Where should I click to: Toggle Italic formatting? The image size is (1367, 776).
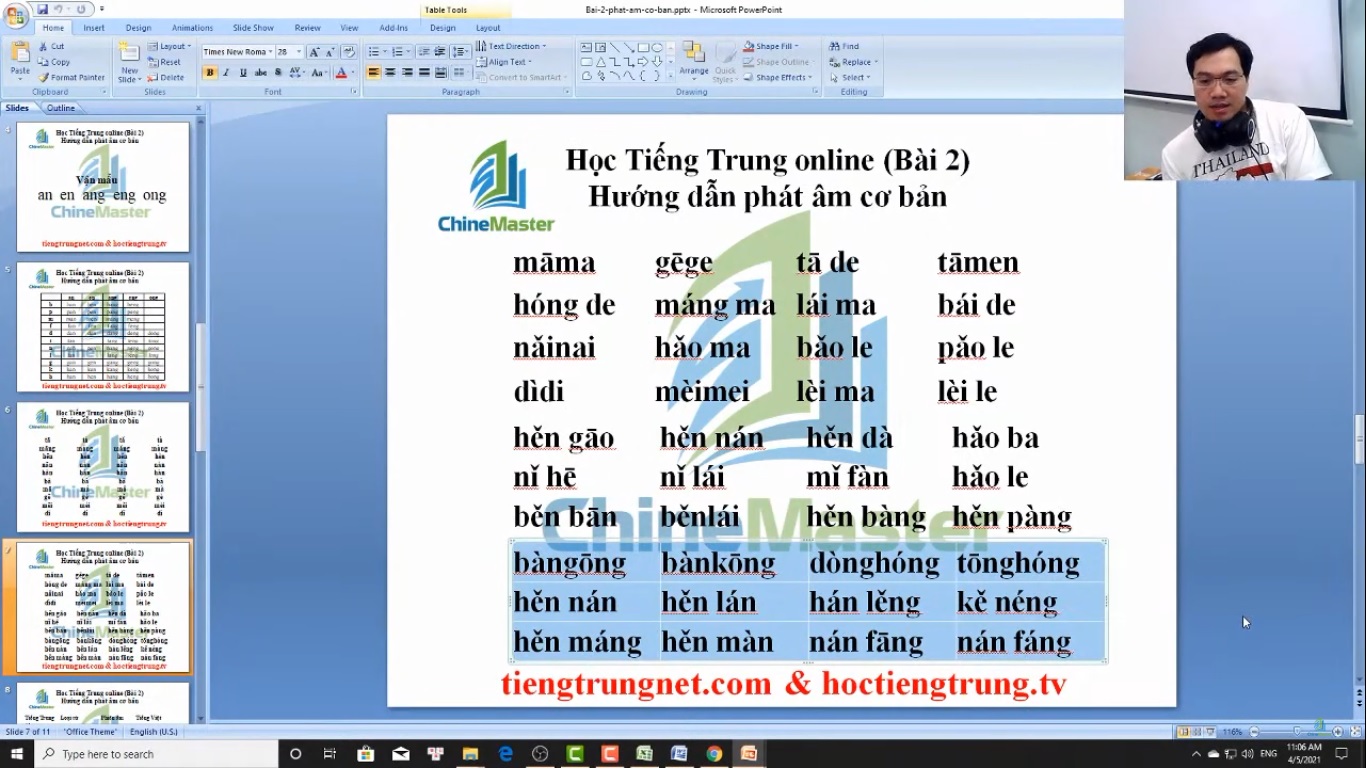click(x=226, y=73)
